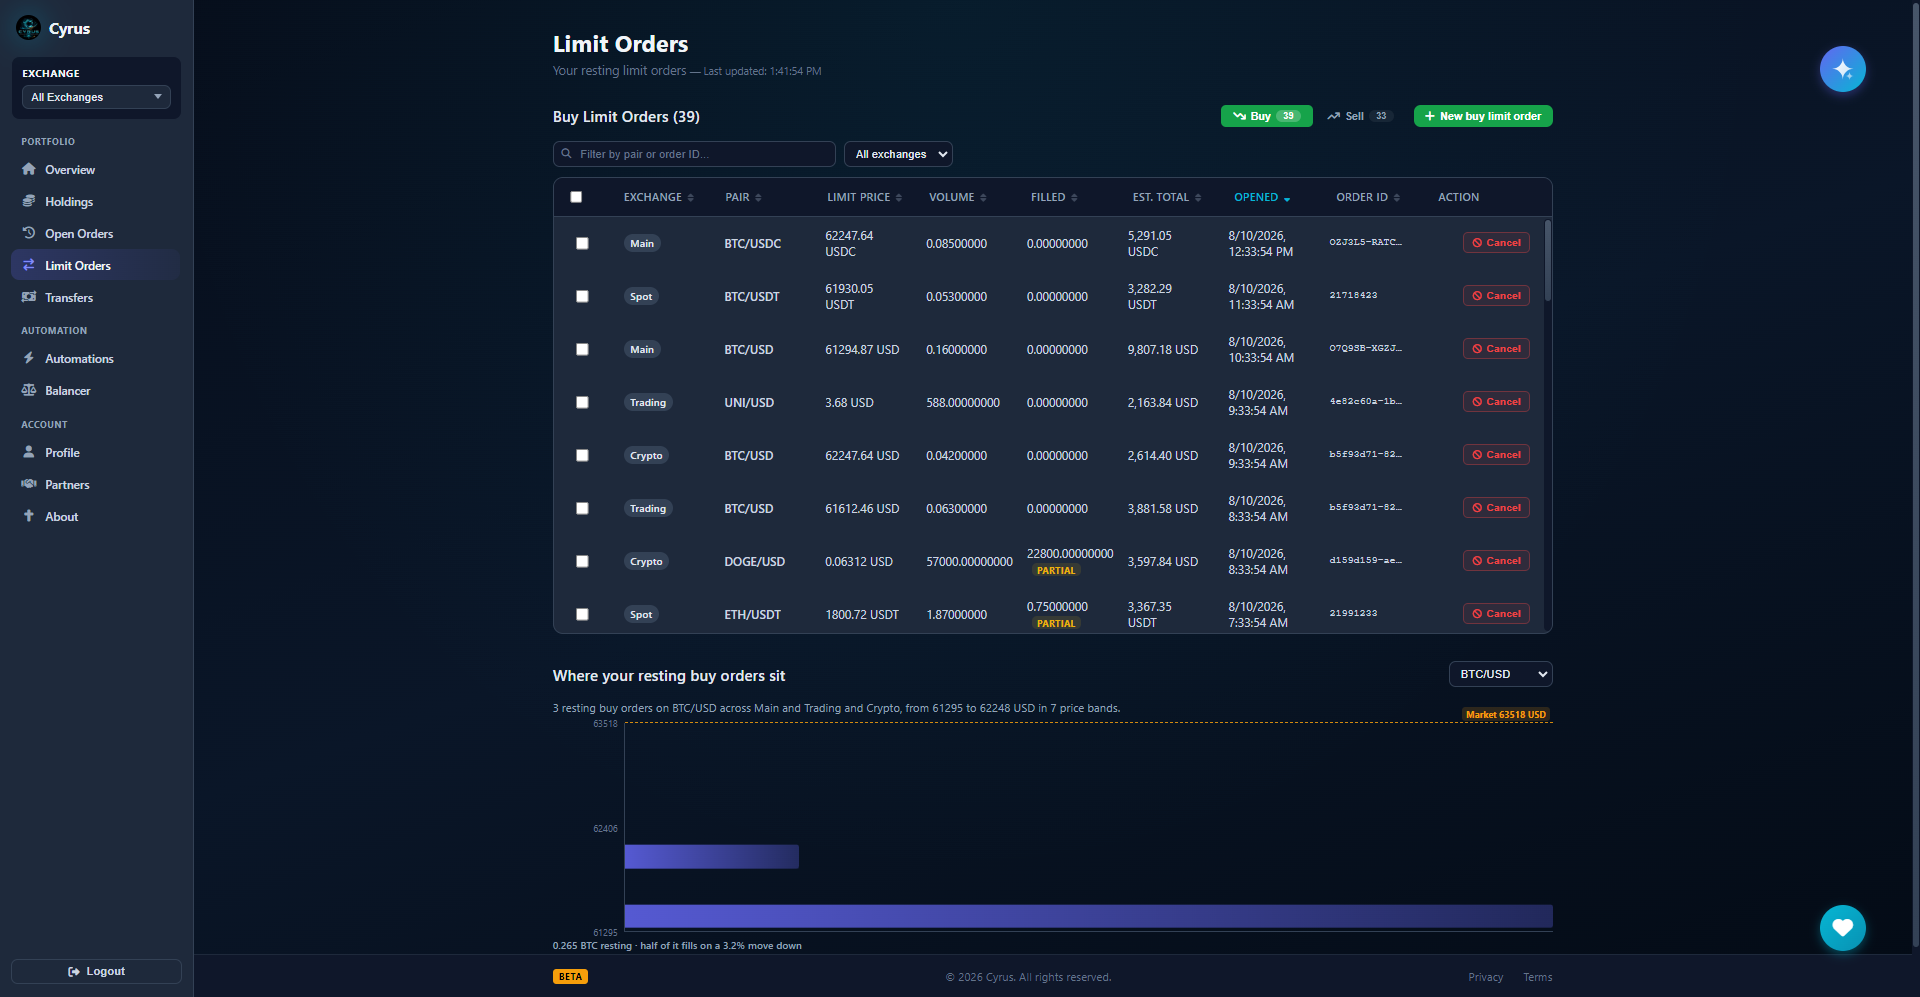Click the search magnifier icon in filter
The image size is (1920, 997).
tap(567, 154)
